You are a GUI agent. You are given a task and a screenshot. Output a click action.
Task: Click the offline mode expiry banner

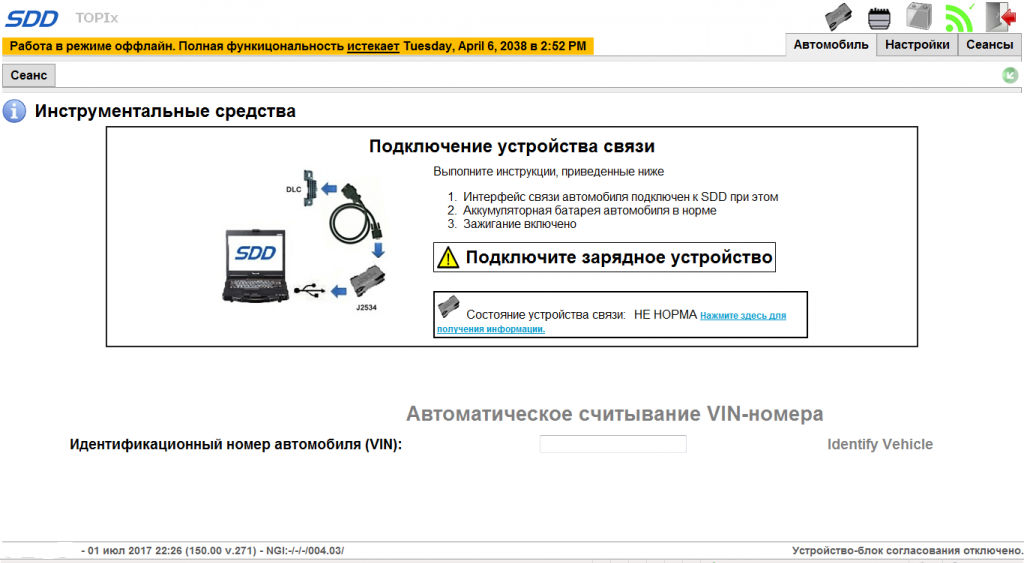[x=298, y=46]
